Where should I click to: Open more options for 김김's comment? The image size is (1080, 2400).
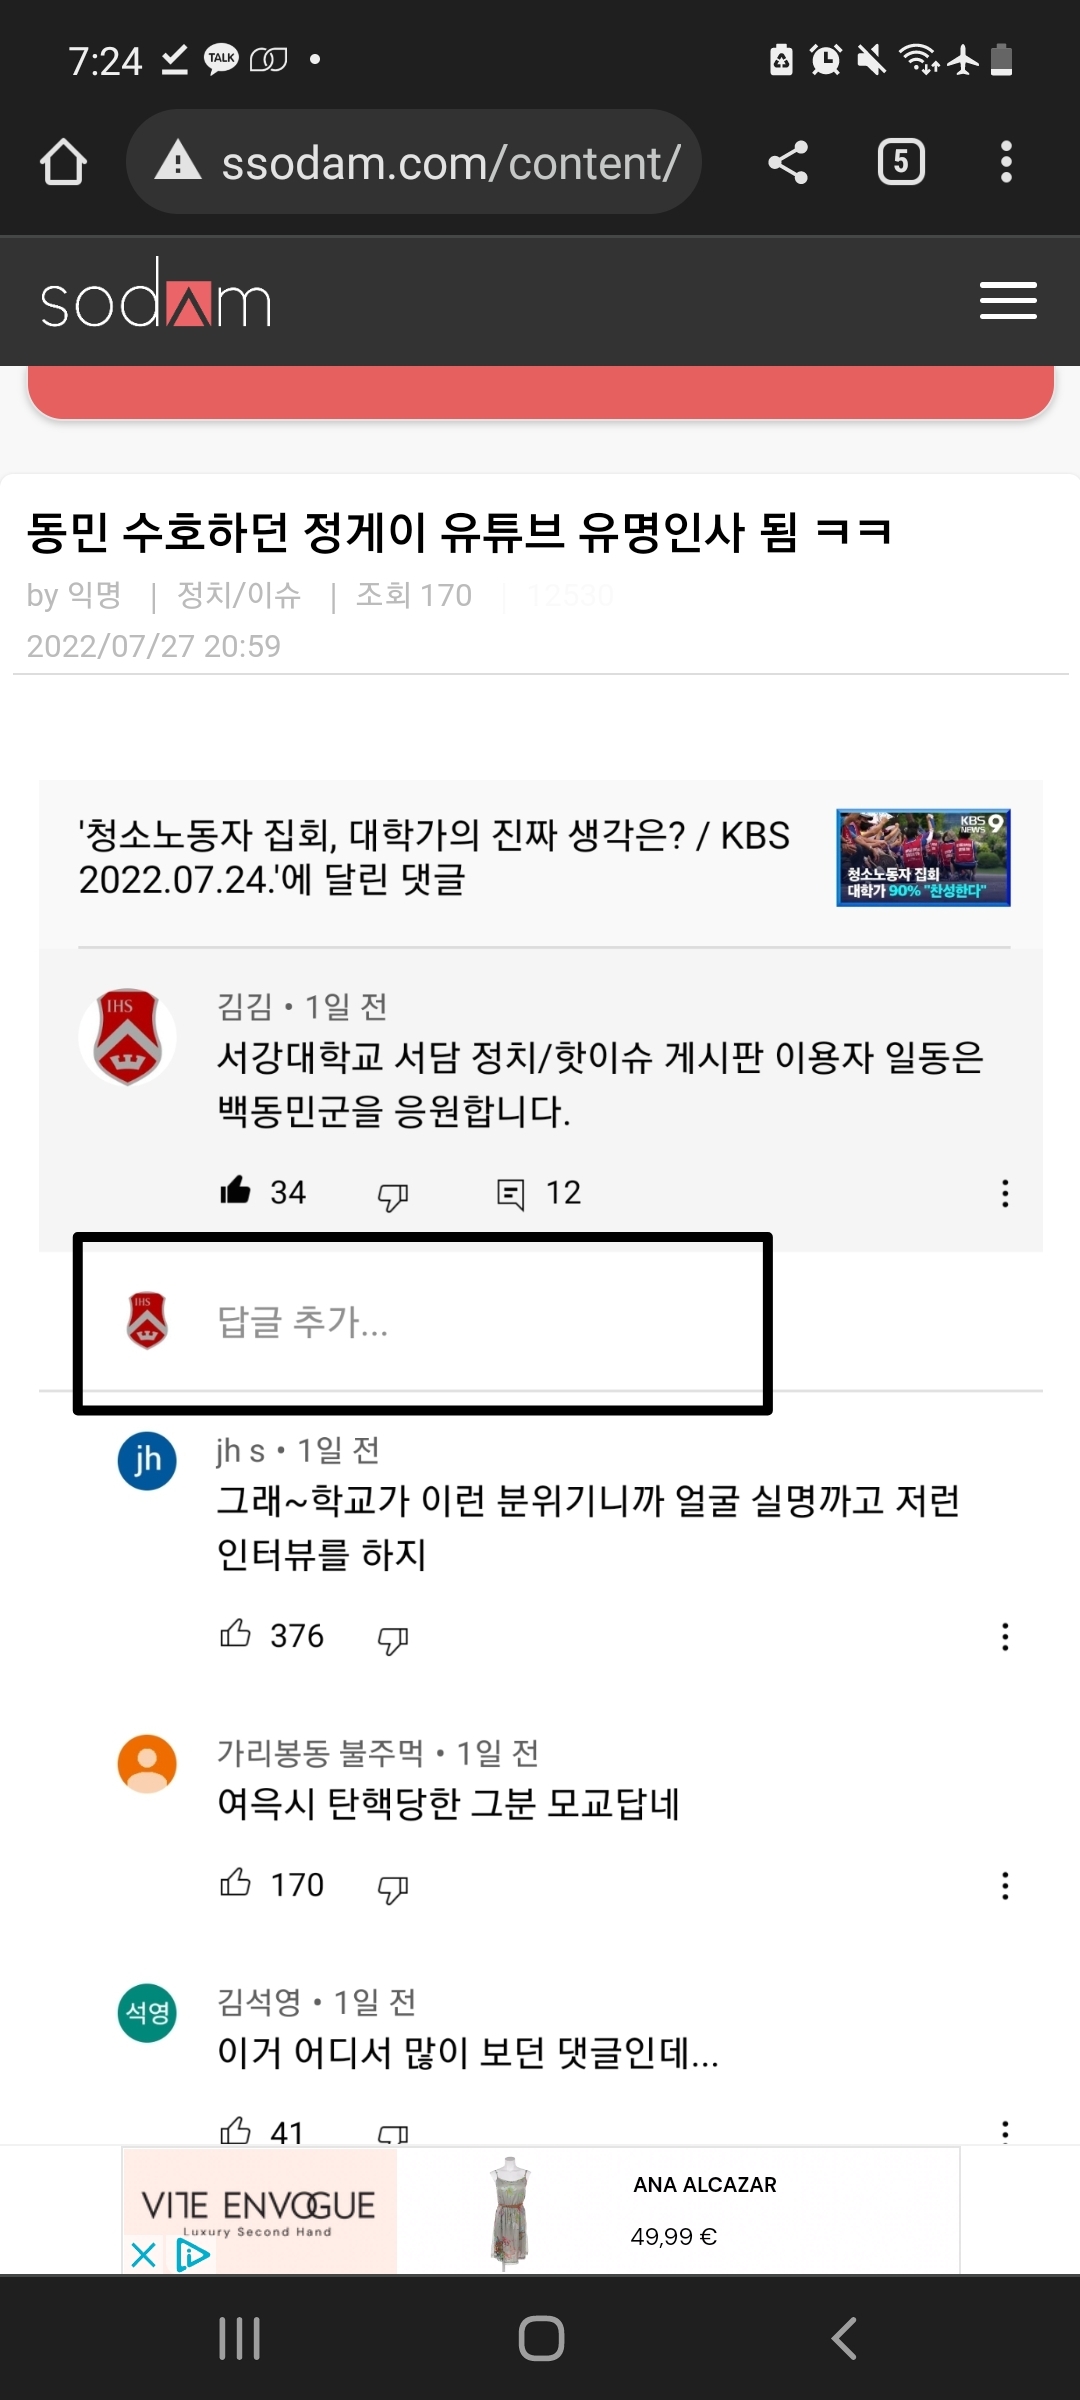point(1005,1193)
